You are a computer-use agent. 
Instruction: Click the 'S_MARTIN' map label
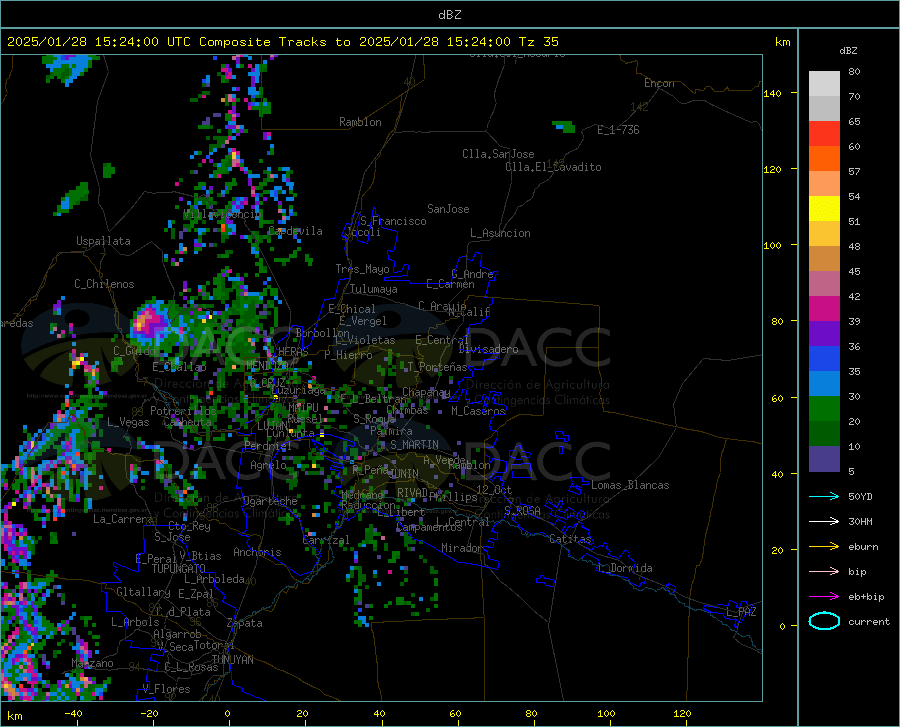point(414,445)
